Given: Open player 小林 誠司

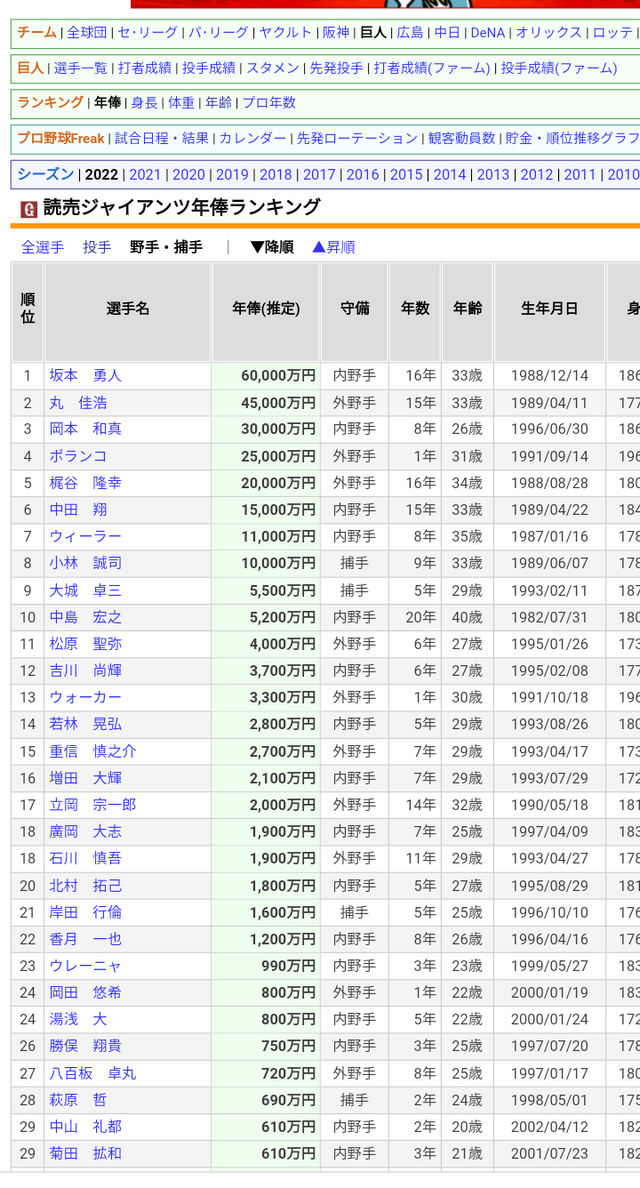Looking at the screenshot, I should click(x=86, y=563).
